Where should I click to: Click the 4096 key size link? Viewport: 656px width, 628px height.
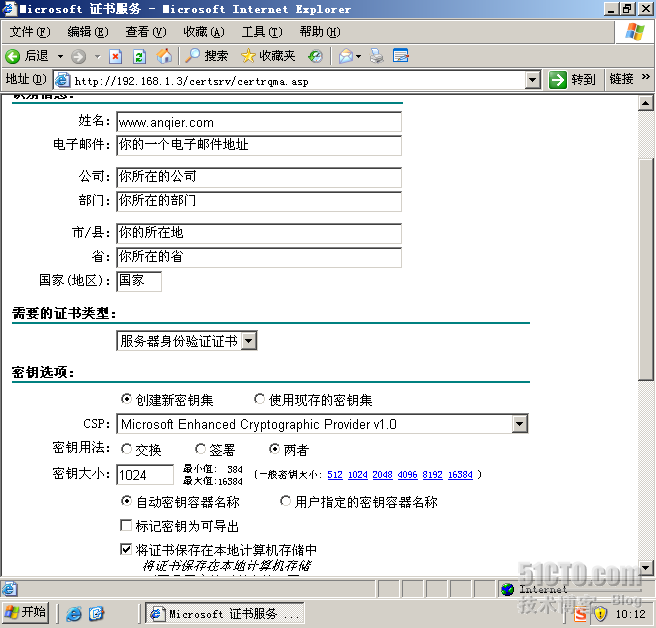407,474
